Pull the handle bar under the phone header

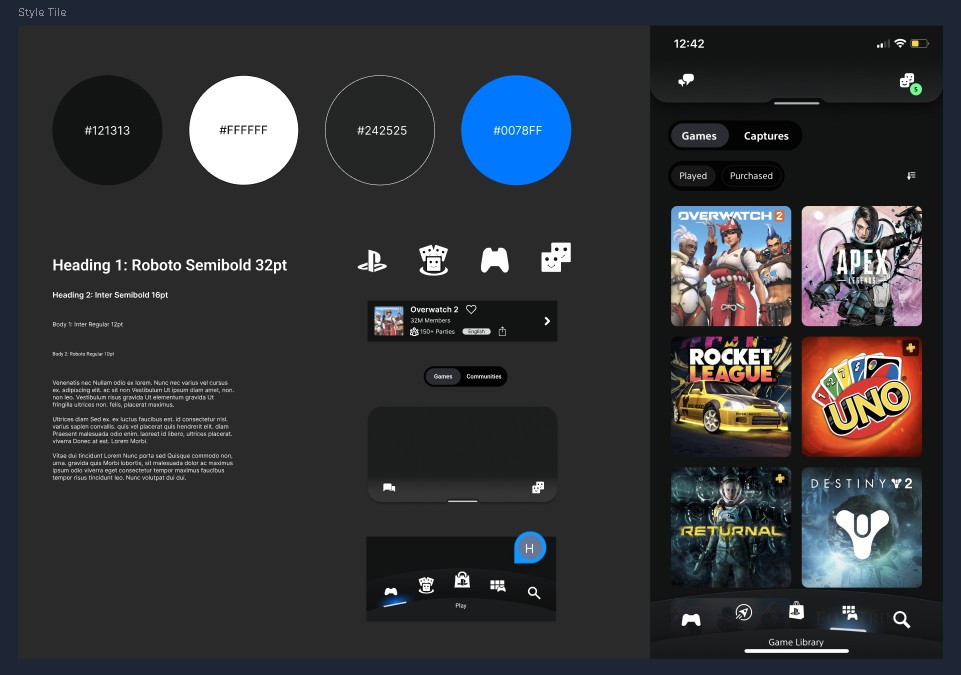coord(797,103)
